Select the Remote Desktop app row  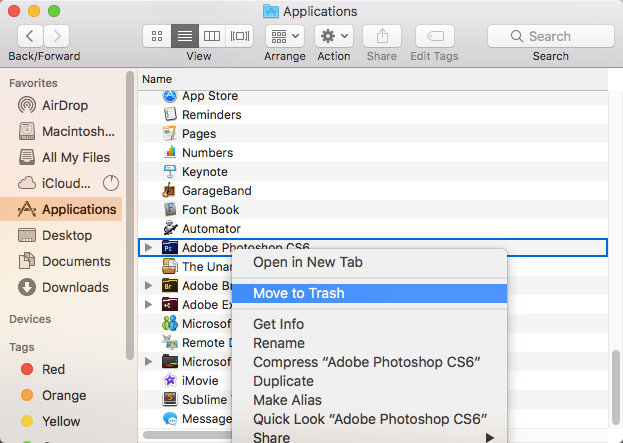click(185, 343)
